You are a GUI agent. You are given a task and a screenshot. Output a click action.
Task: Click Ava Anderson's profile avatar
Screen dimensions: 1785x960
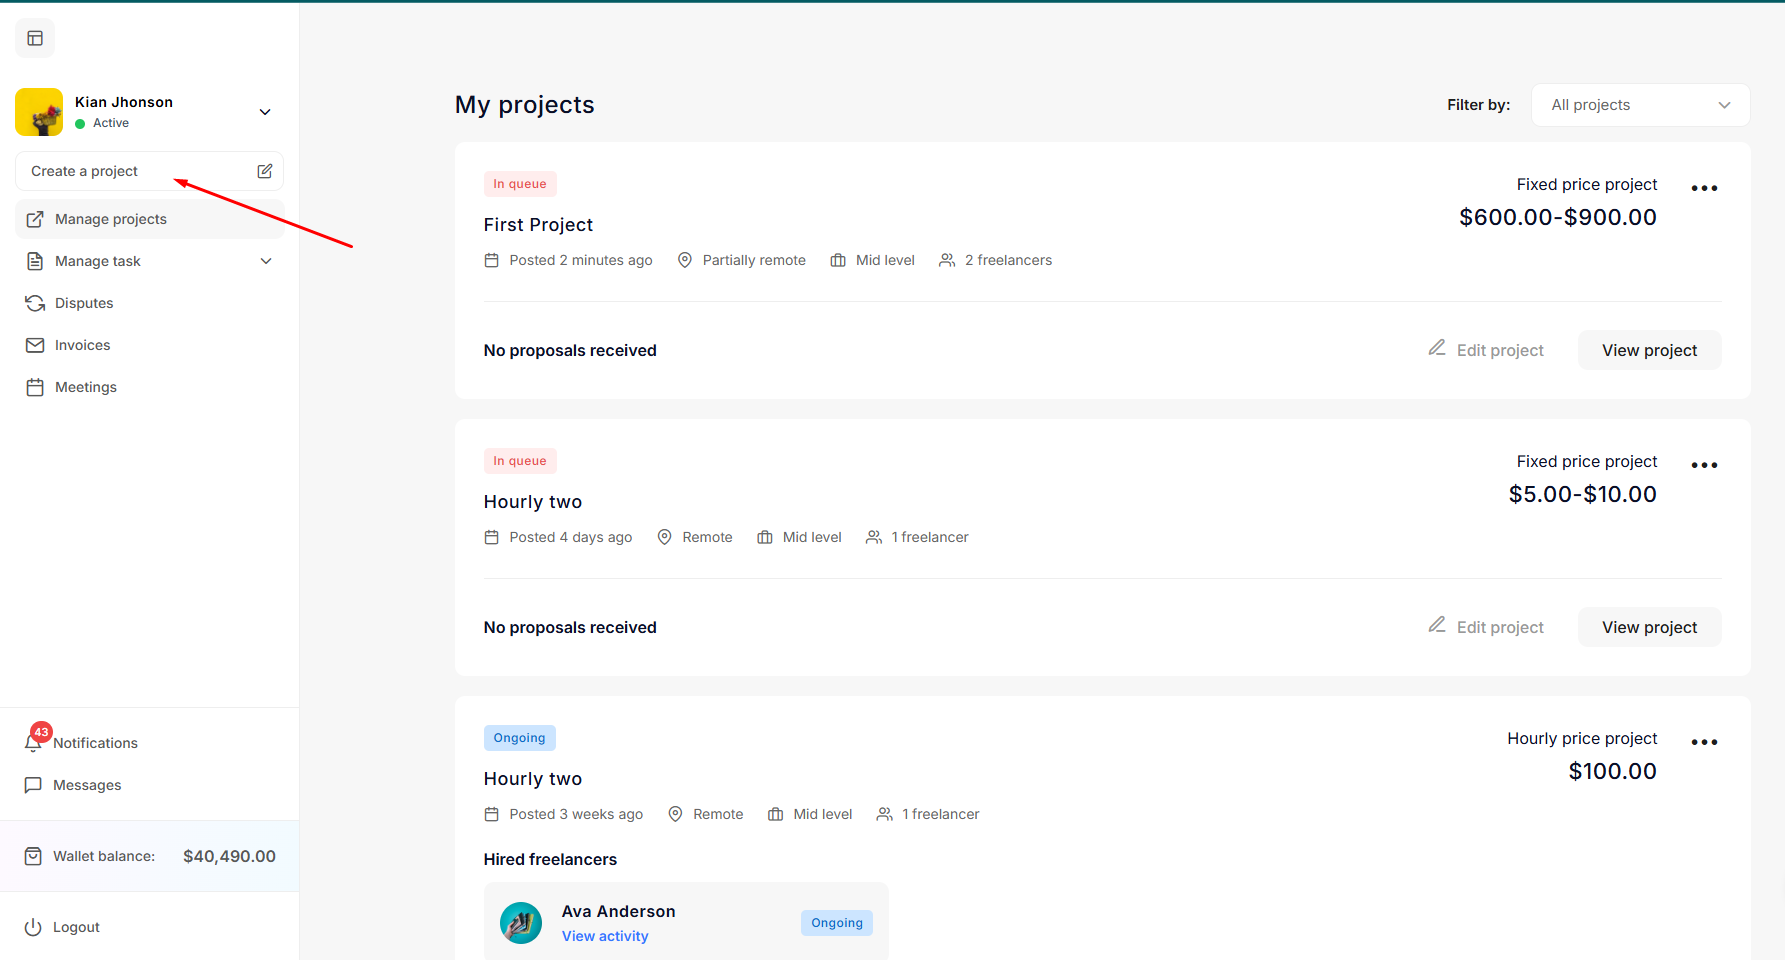coord(521,923)
